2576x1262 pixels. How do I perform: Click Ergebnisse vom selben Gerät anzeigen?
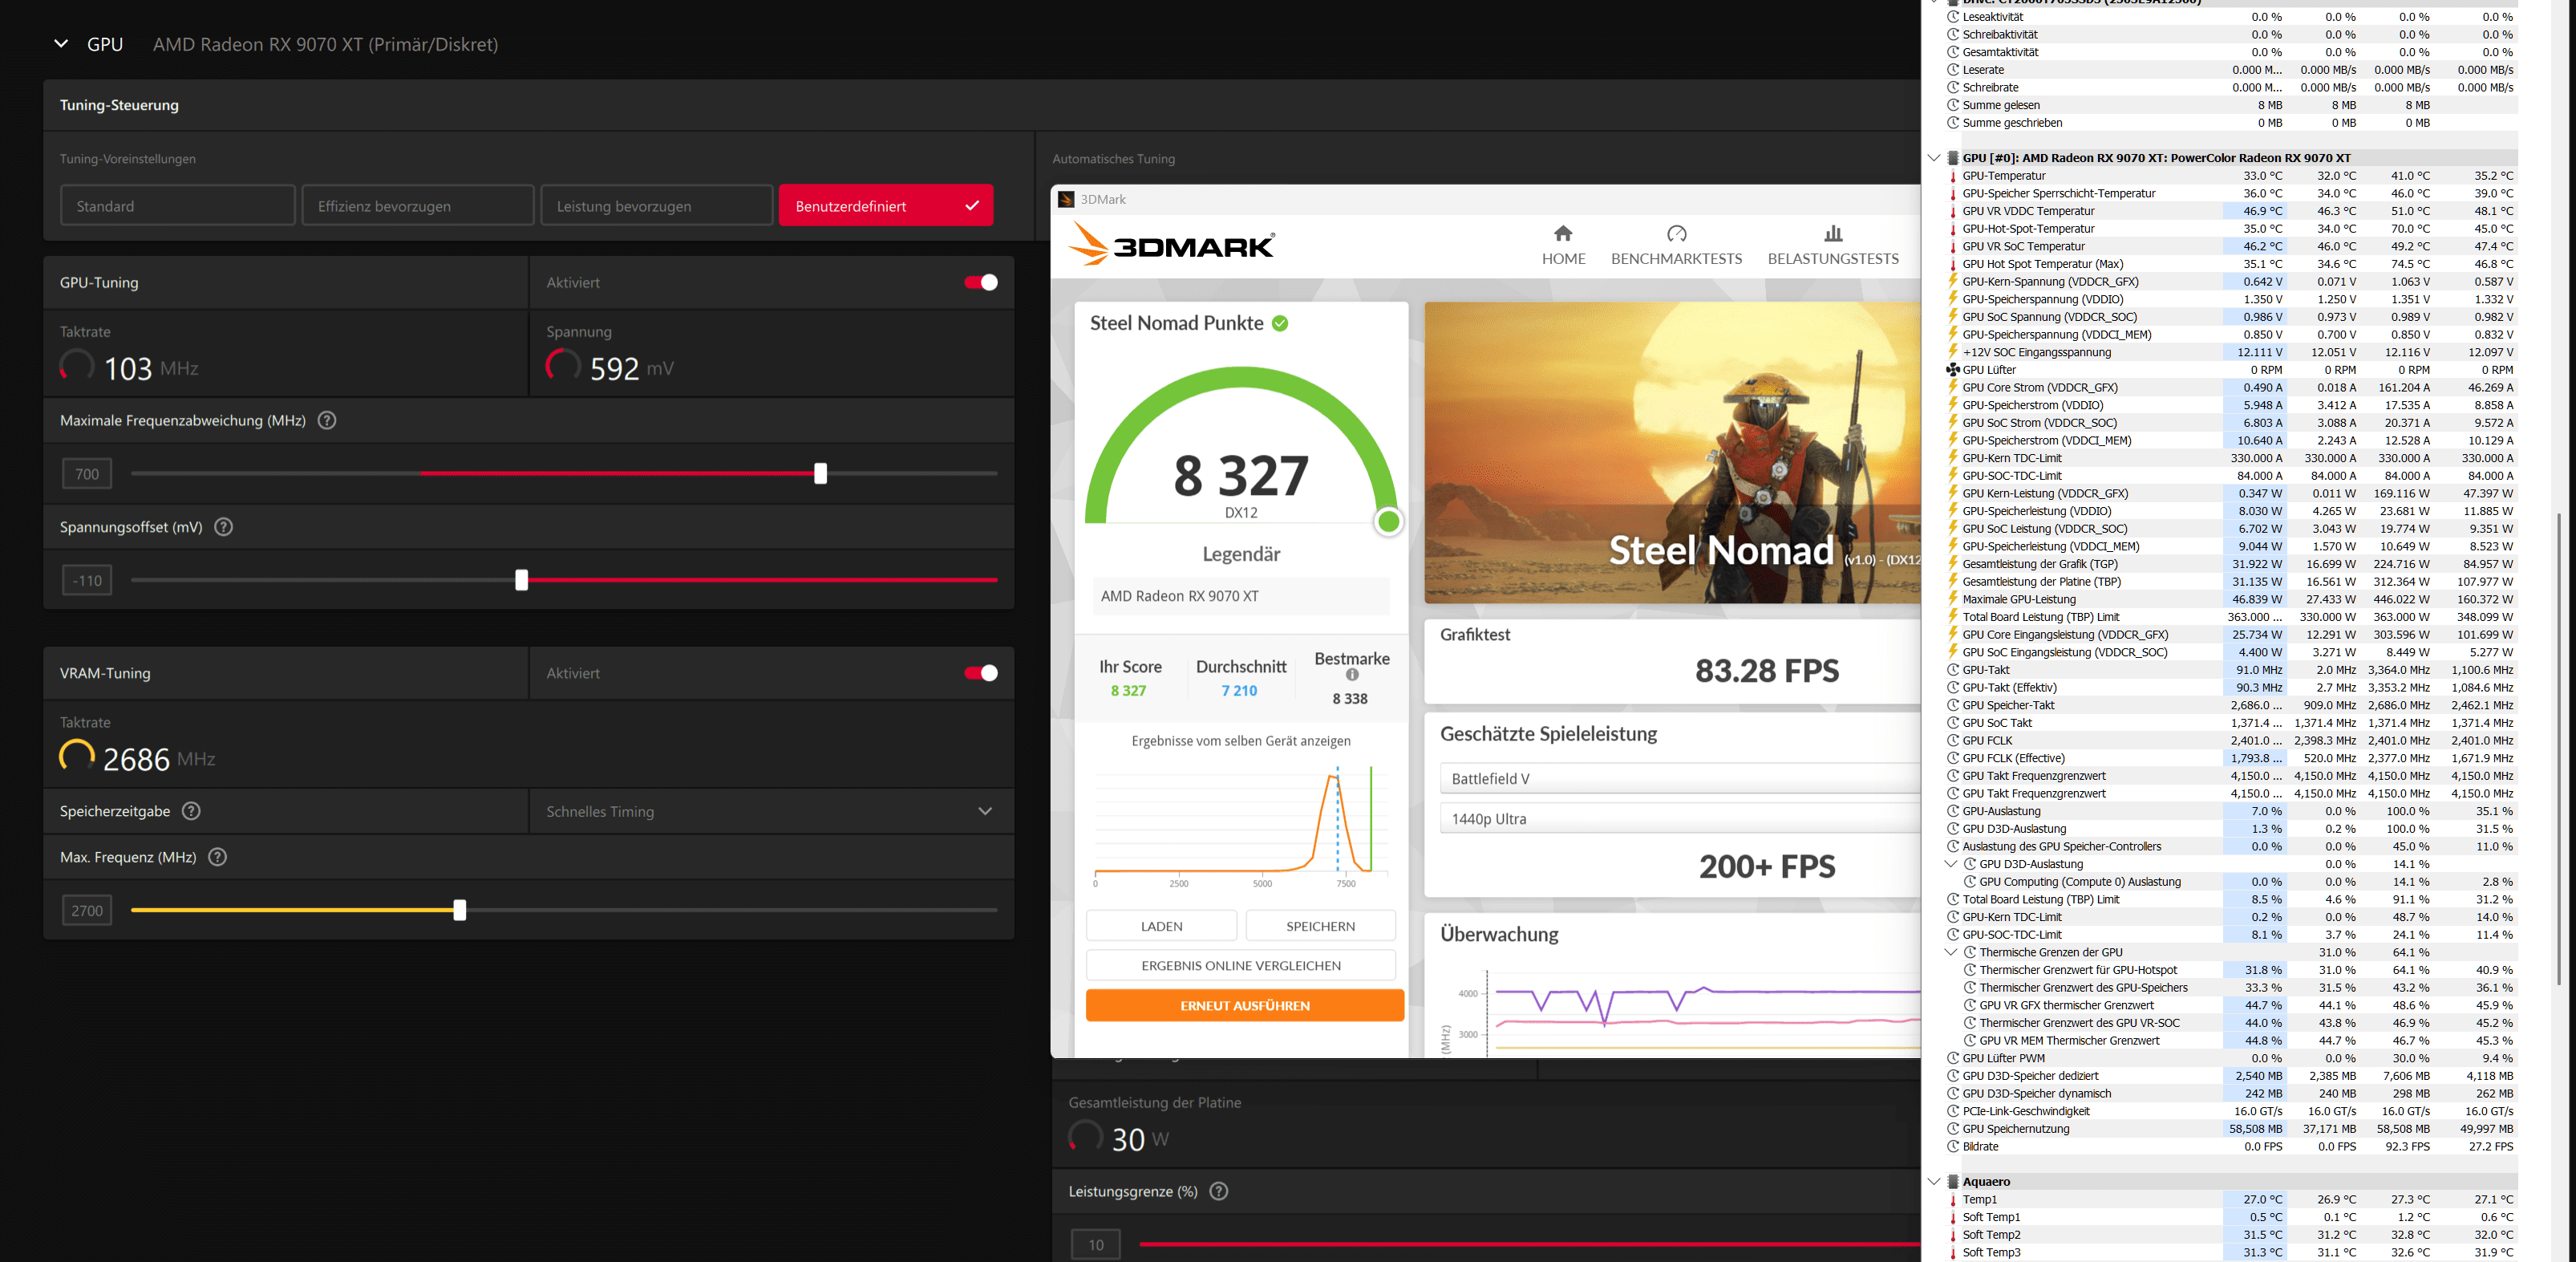[x=1241, y=741]
